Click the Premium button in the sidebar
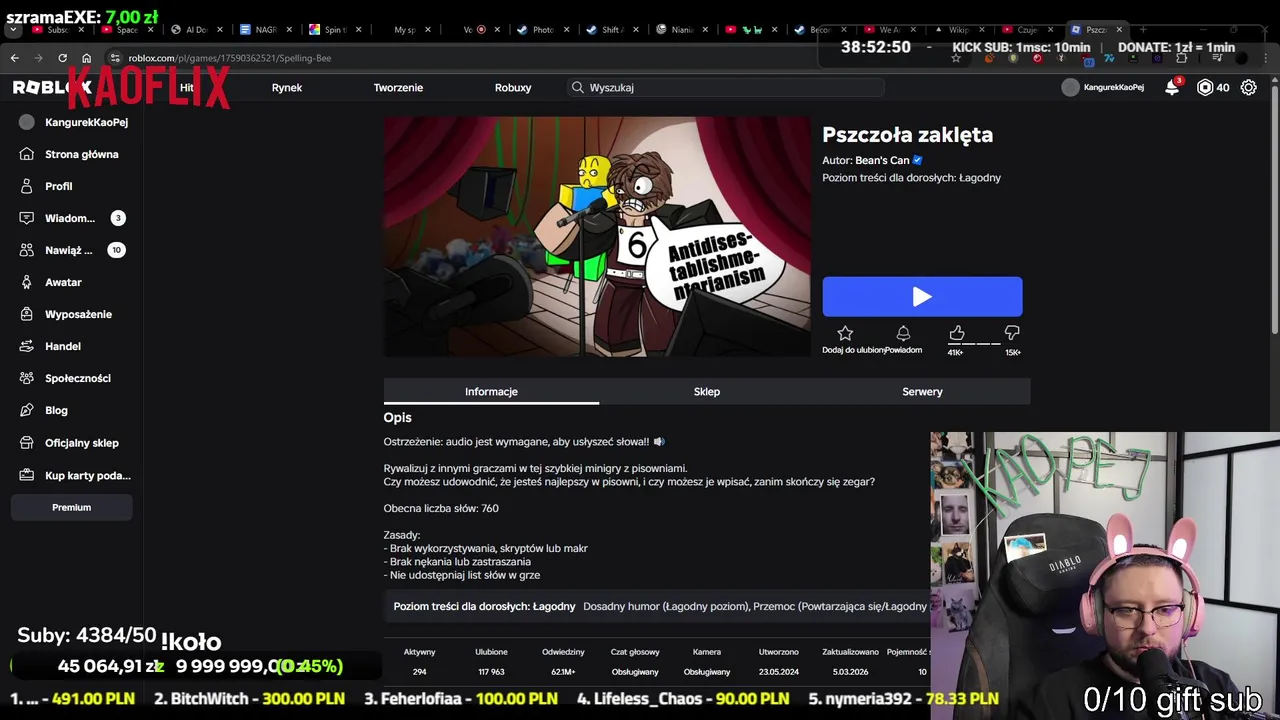This screenshot has height=720, width=1280. tap(71, 507)
